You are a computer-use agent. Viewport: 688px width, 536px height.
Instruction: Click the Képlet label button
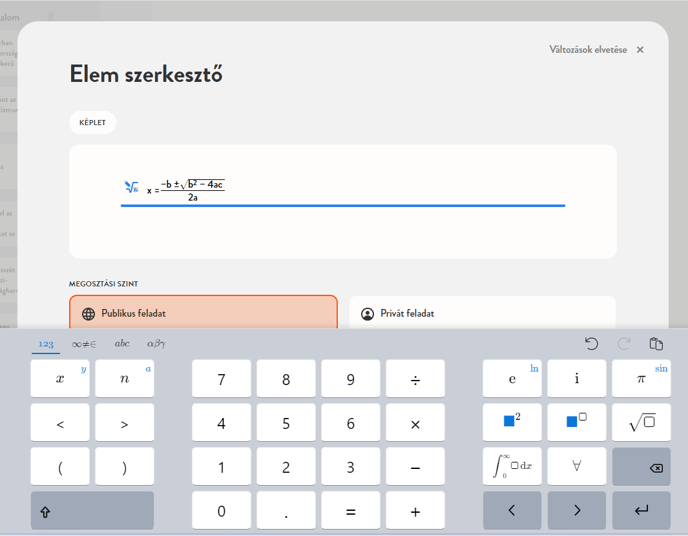[93, 123]
